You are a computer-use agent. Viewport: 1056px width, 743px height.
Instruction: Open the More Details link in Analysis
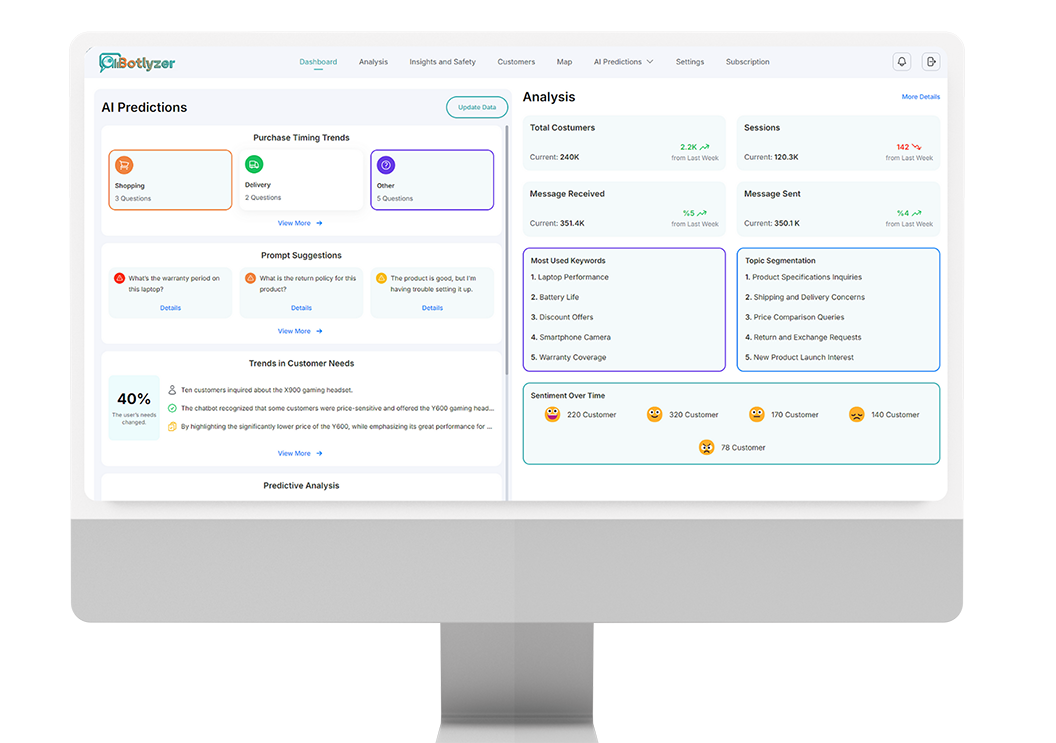(x=920, y=97)
